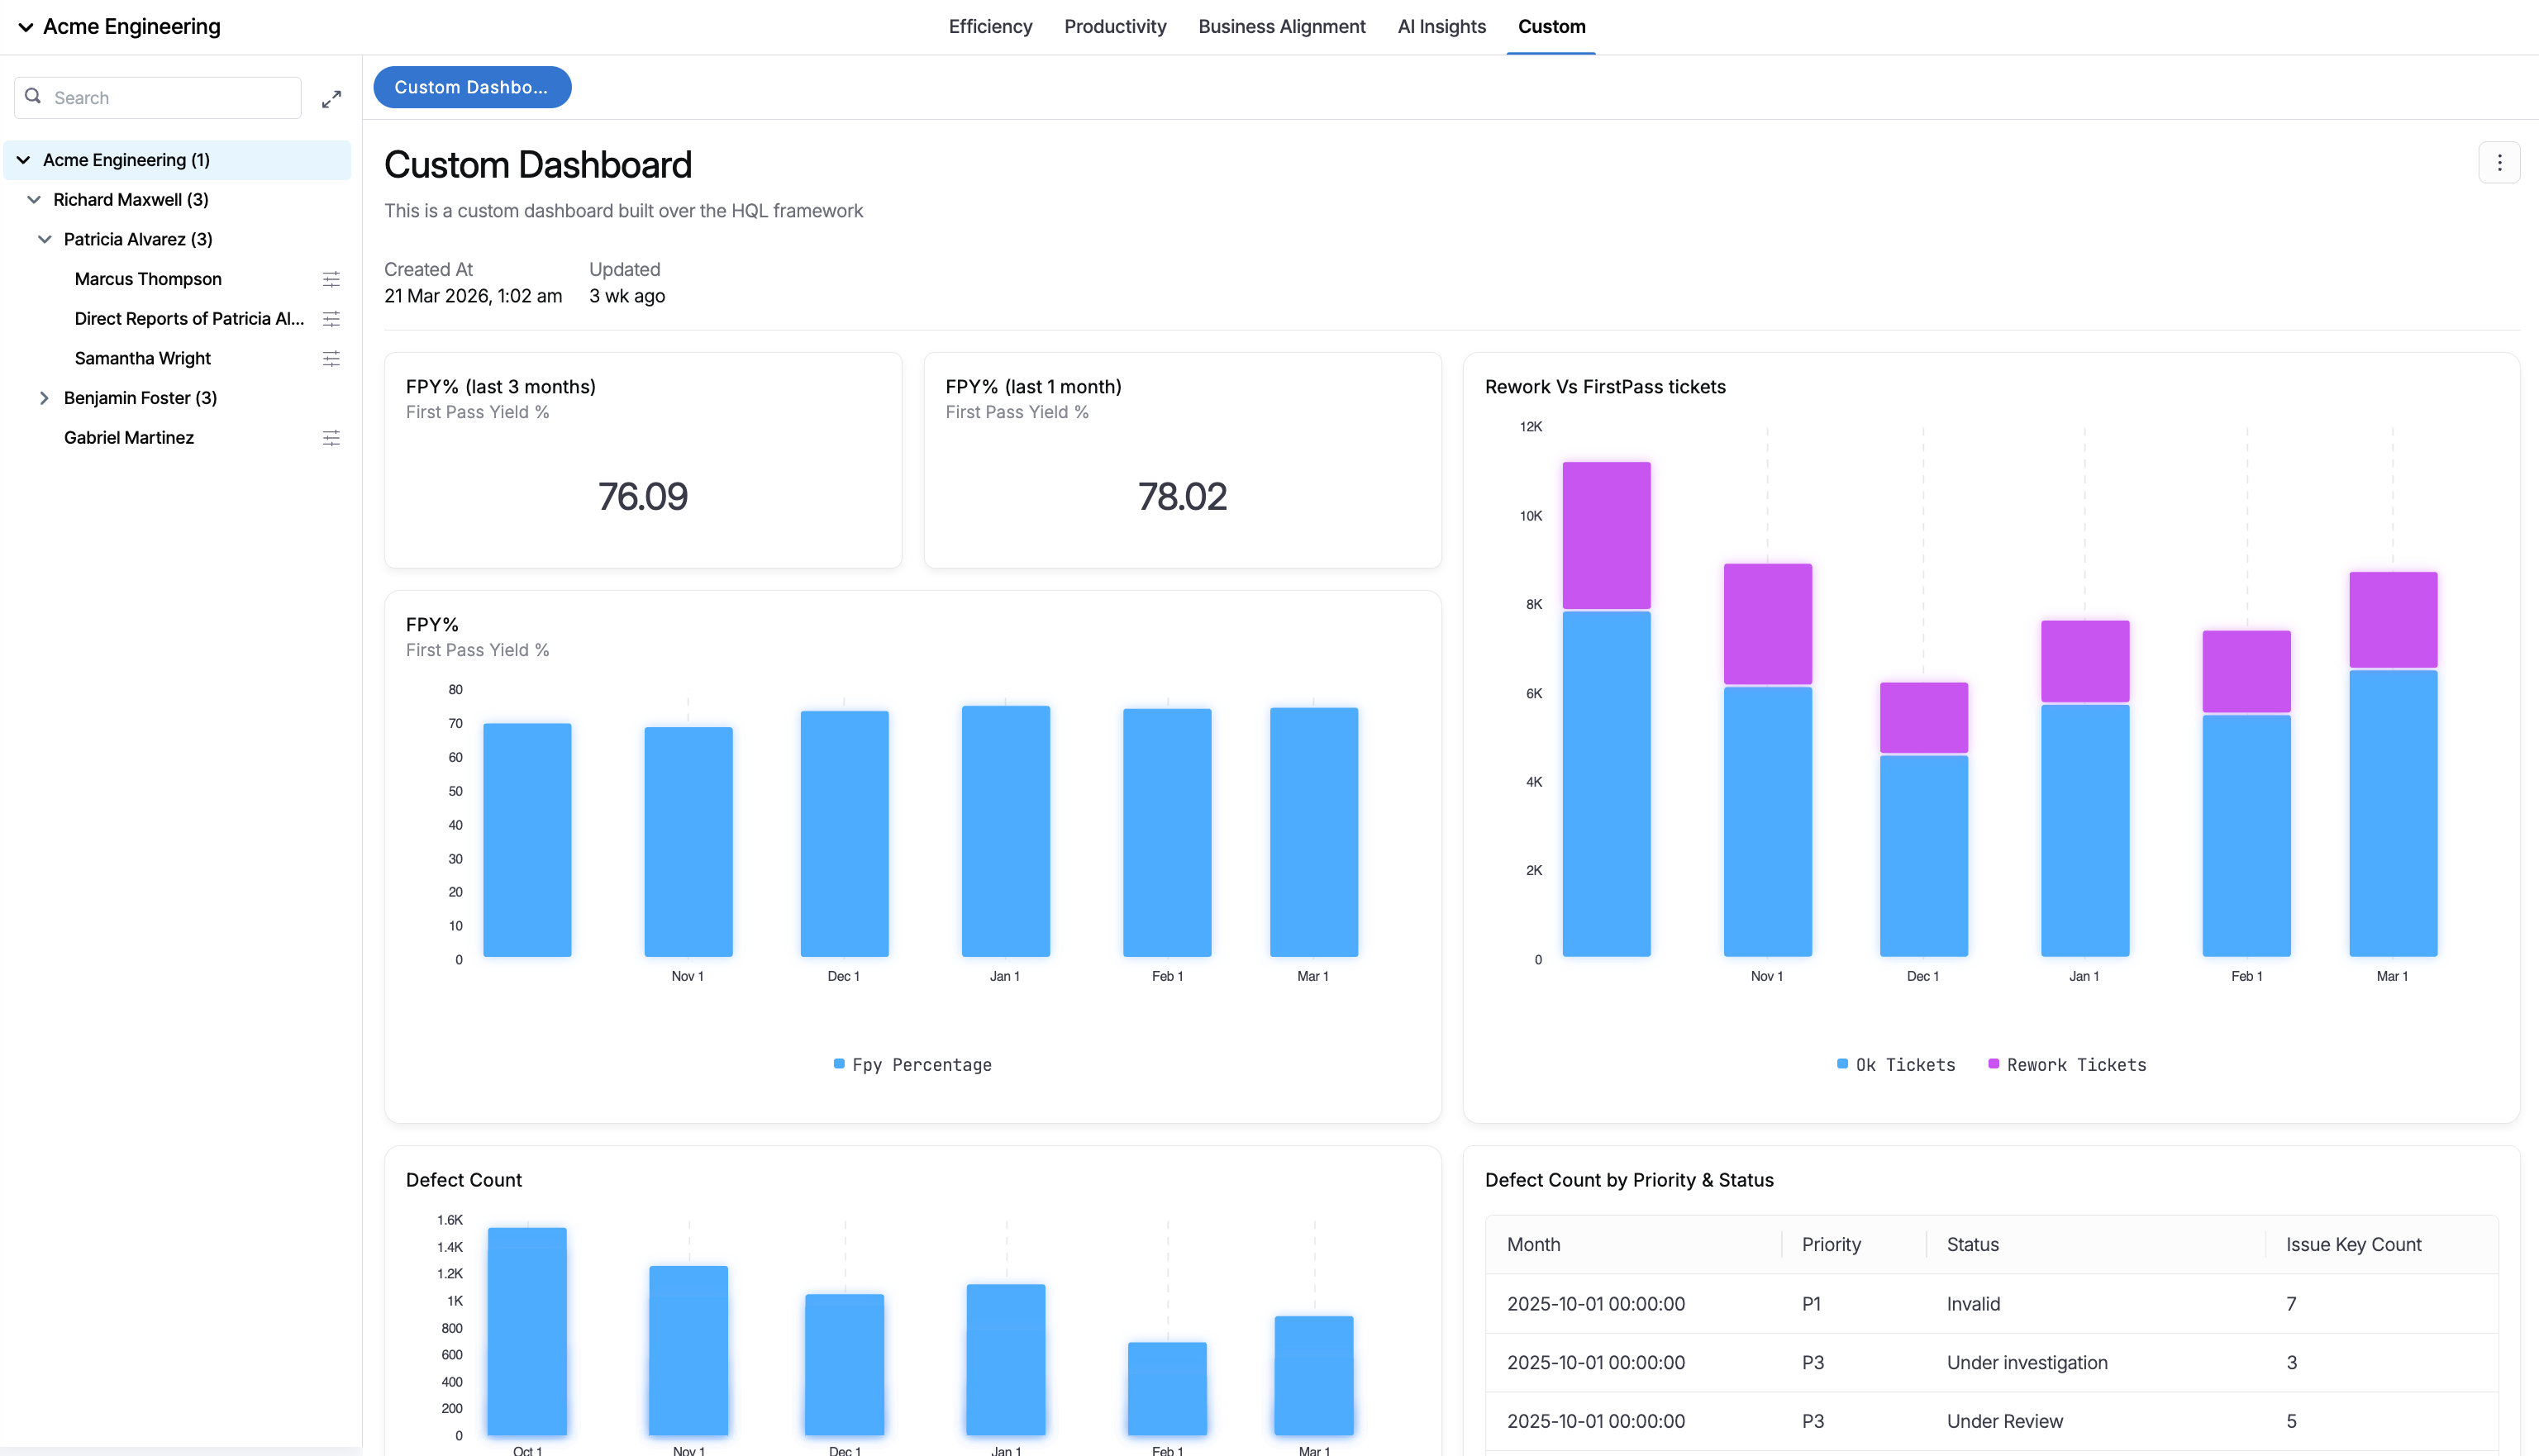Open filter settings for Gabriel Martinez
2539x1456 pixels.
pyautogui.click(x=331, y=438)
